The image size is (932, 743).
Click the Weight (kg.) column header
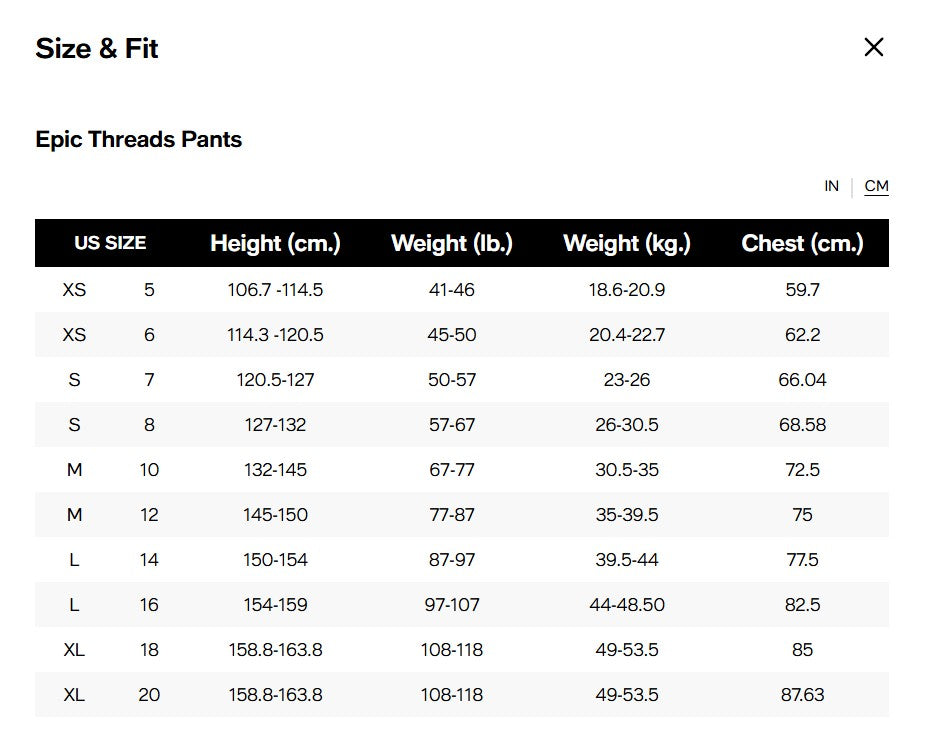pos(627,243)
